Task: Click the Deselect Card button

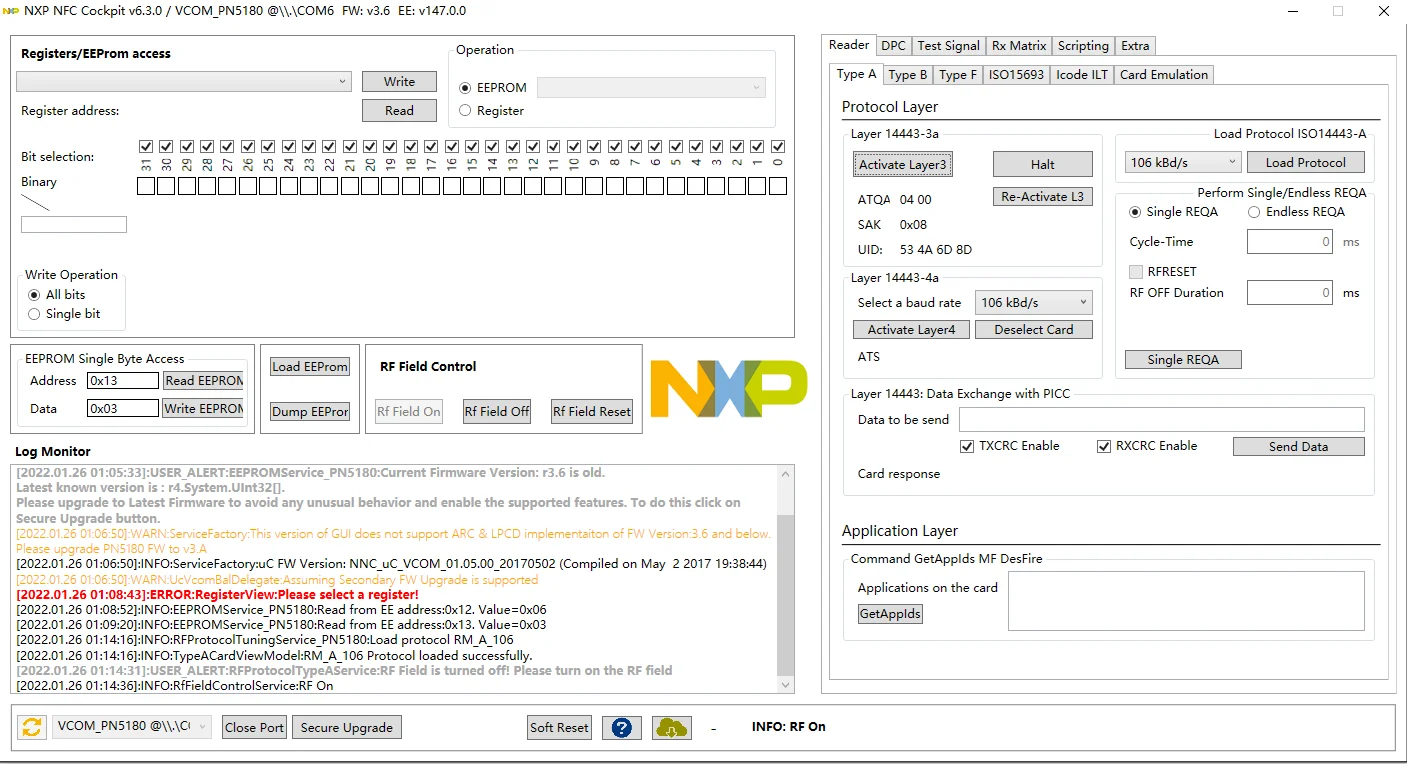Action: click(x=1034, y=330)
